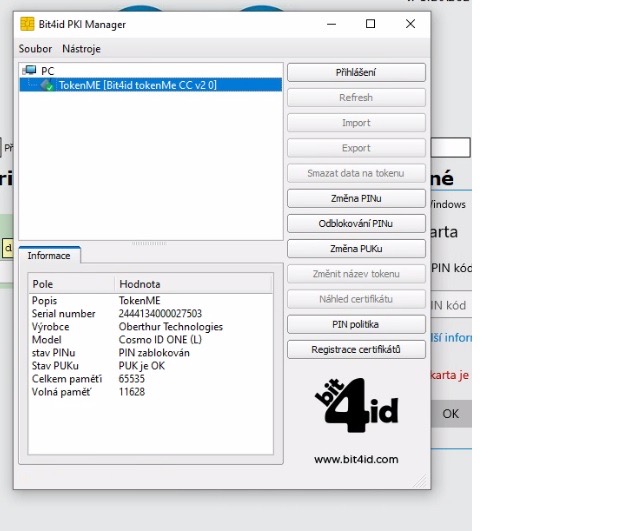Viewport: 623px width, 531px height.
Task: Select the Informace tab
Action: (49, 256)
